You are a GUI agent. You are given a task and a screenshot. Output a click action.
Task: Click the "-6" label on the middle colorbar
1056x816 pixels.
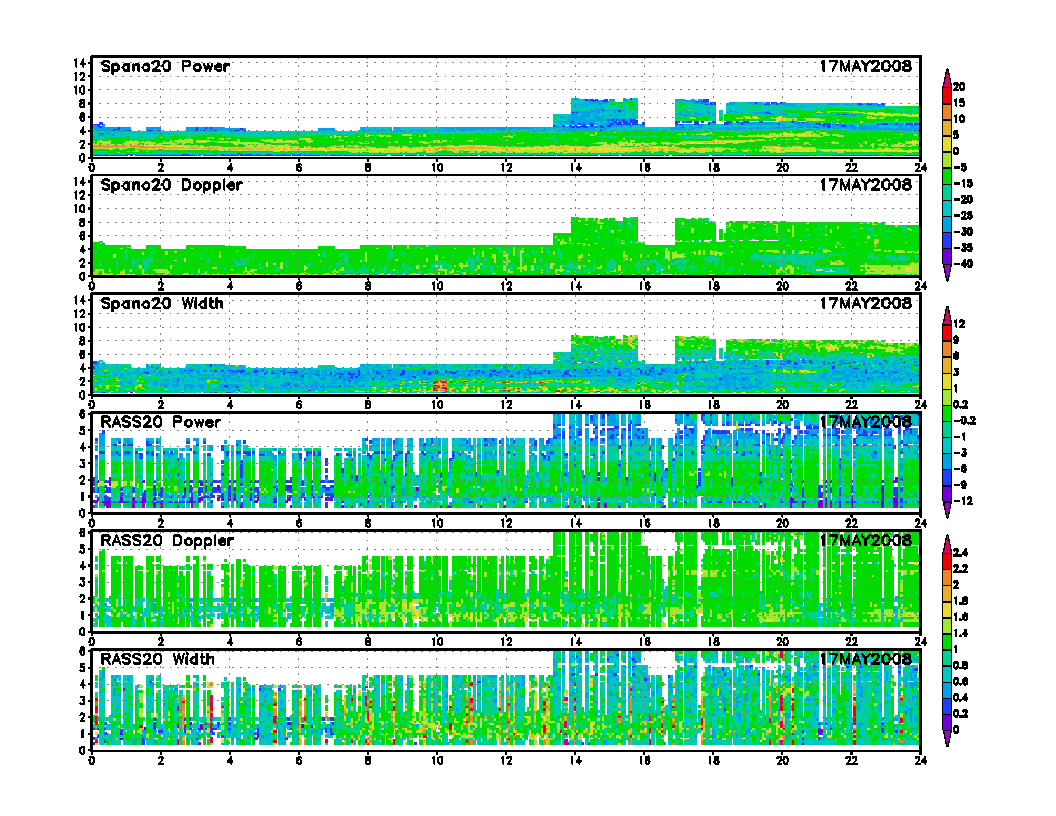tap(960, 469)
